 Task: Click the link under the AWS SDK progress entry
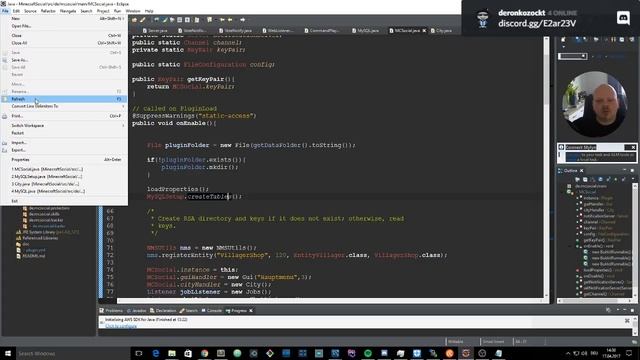(x=121, y=326)
